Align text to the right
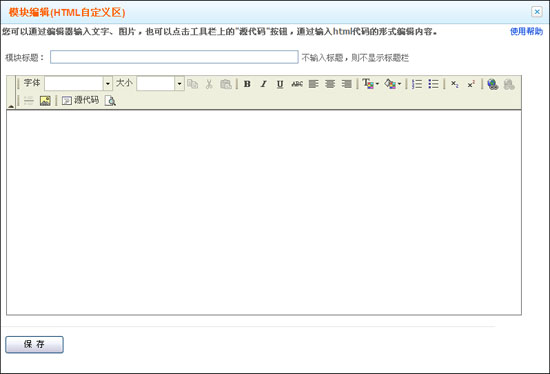550x374 pixels. pos(347,84)
